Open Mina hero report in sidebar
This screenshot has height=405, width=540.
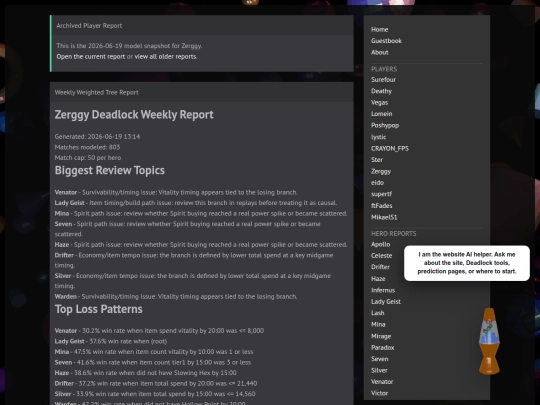(x=378, y=324)
